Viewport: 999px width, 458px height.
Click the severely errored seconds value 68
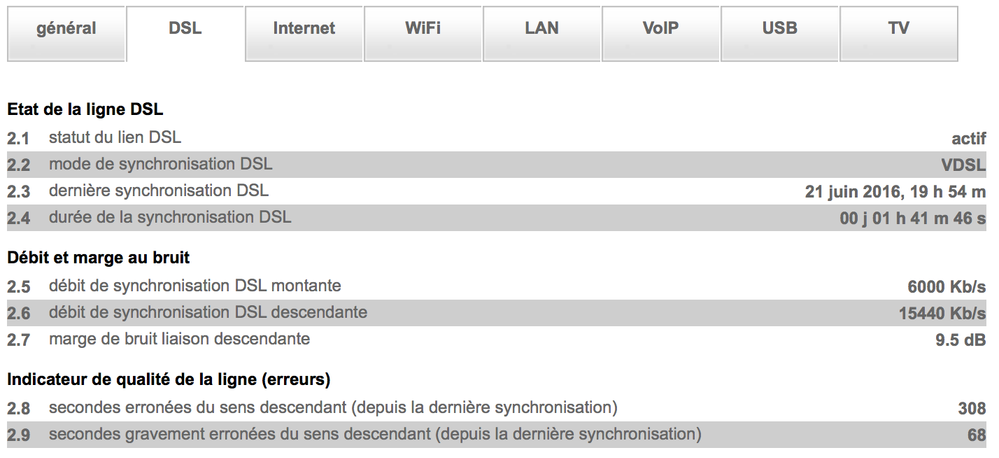pyautogui.click(x=976, y=435)
